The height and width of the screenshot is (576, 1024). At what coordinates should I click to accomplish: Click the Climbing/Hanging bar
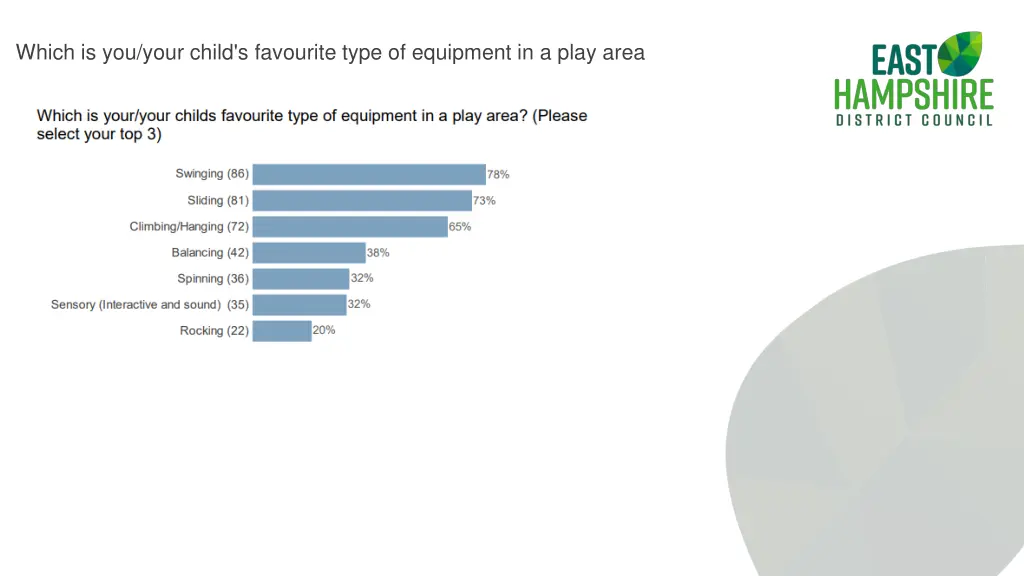point(350,227)
